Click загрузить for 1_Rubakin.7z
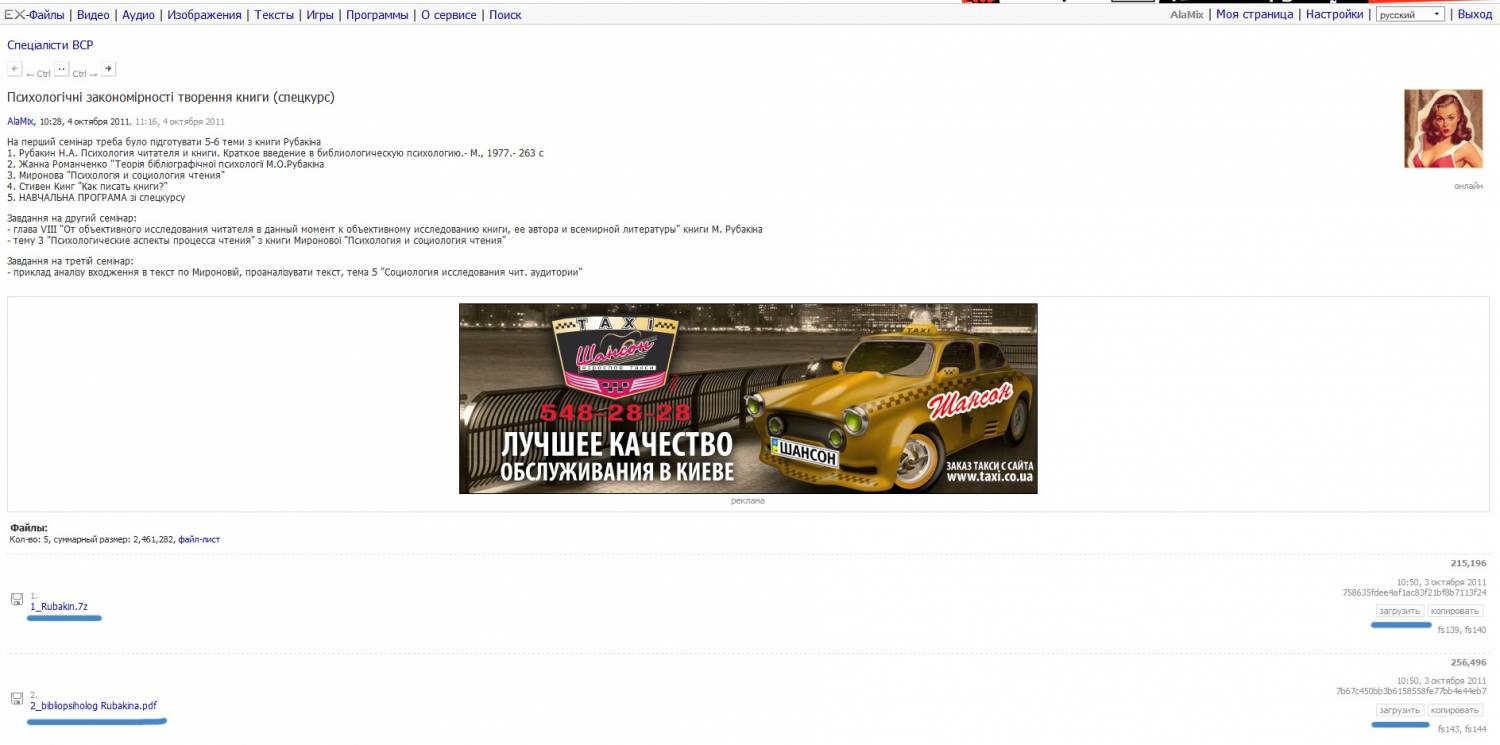1500x745 pixels. (x=1399, y=611)
